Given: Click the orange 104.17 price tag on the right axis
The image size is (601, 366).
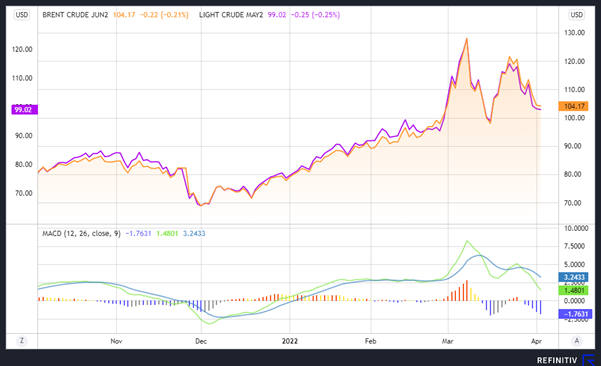Looking at the screenshot, I should (x=573, y=106).
